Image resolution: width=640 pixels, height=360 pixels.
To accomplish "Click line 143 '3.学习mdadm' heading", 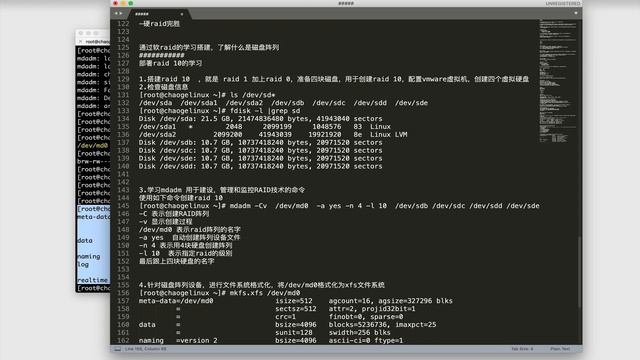I will (x=222, y=190).
